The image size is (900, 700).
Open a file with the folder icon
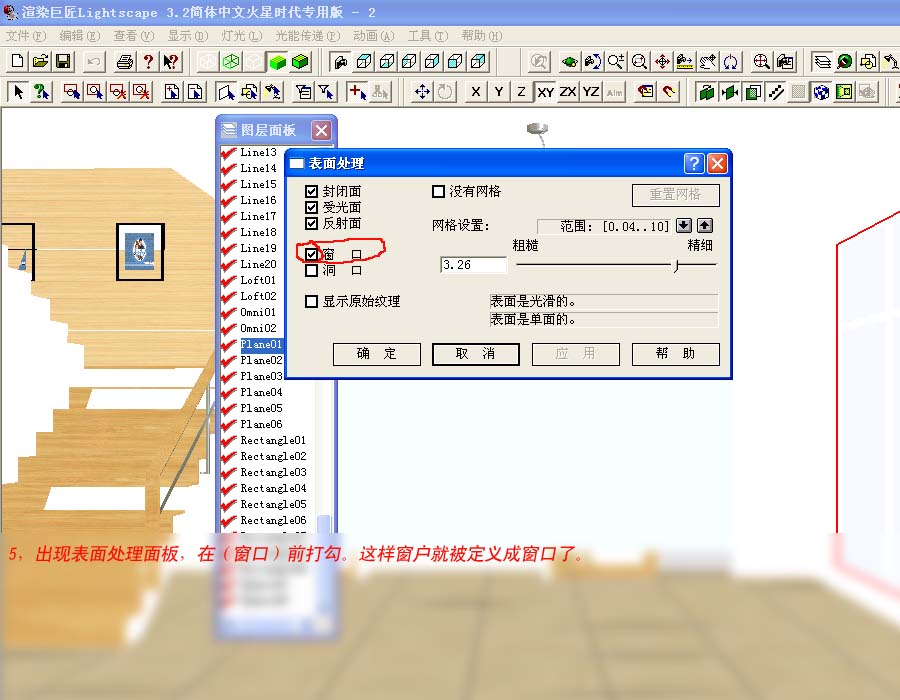point(40,61)
